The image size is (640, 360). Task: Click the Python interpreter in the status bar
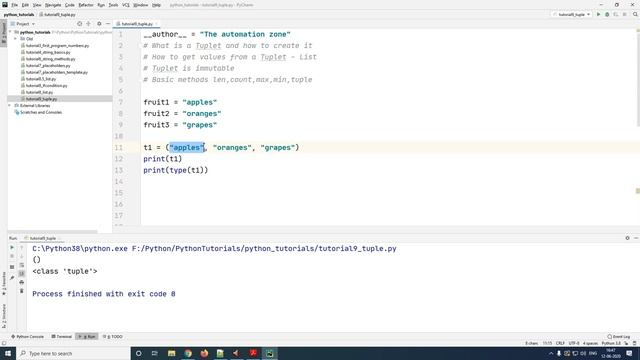[611, 343]
